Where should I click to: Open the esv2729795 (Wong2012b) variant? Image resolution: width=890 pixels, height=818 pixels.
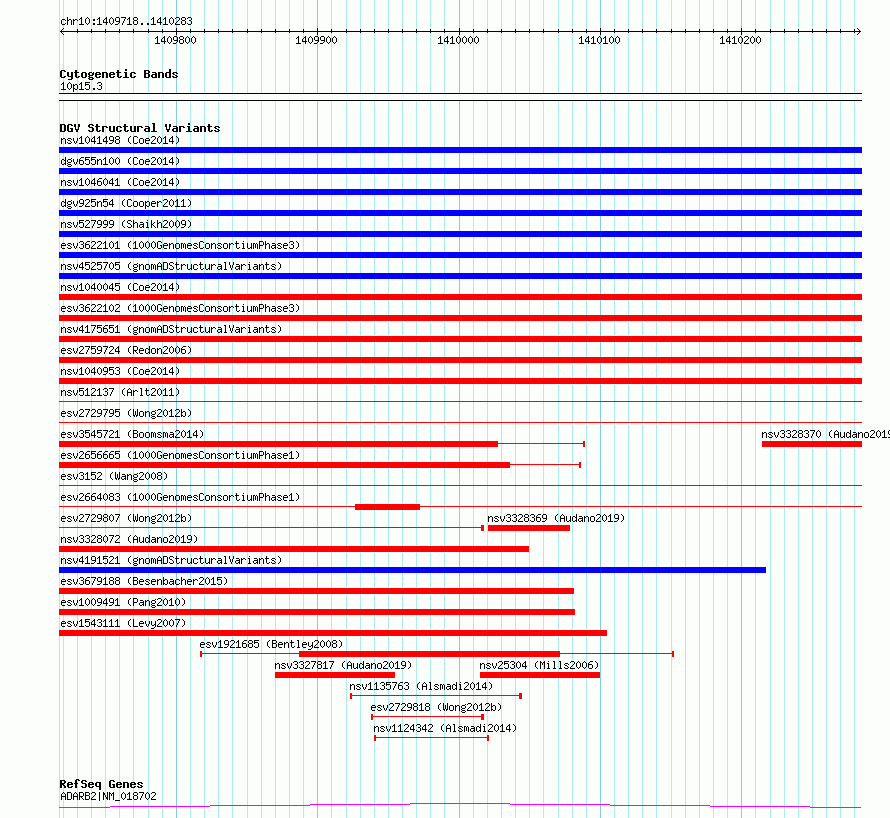click(126, 413)
